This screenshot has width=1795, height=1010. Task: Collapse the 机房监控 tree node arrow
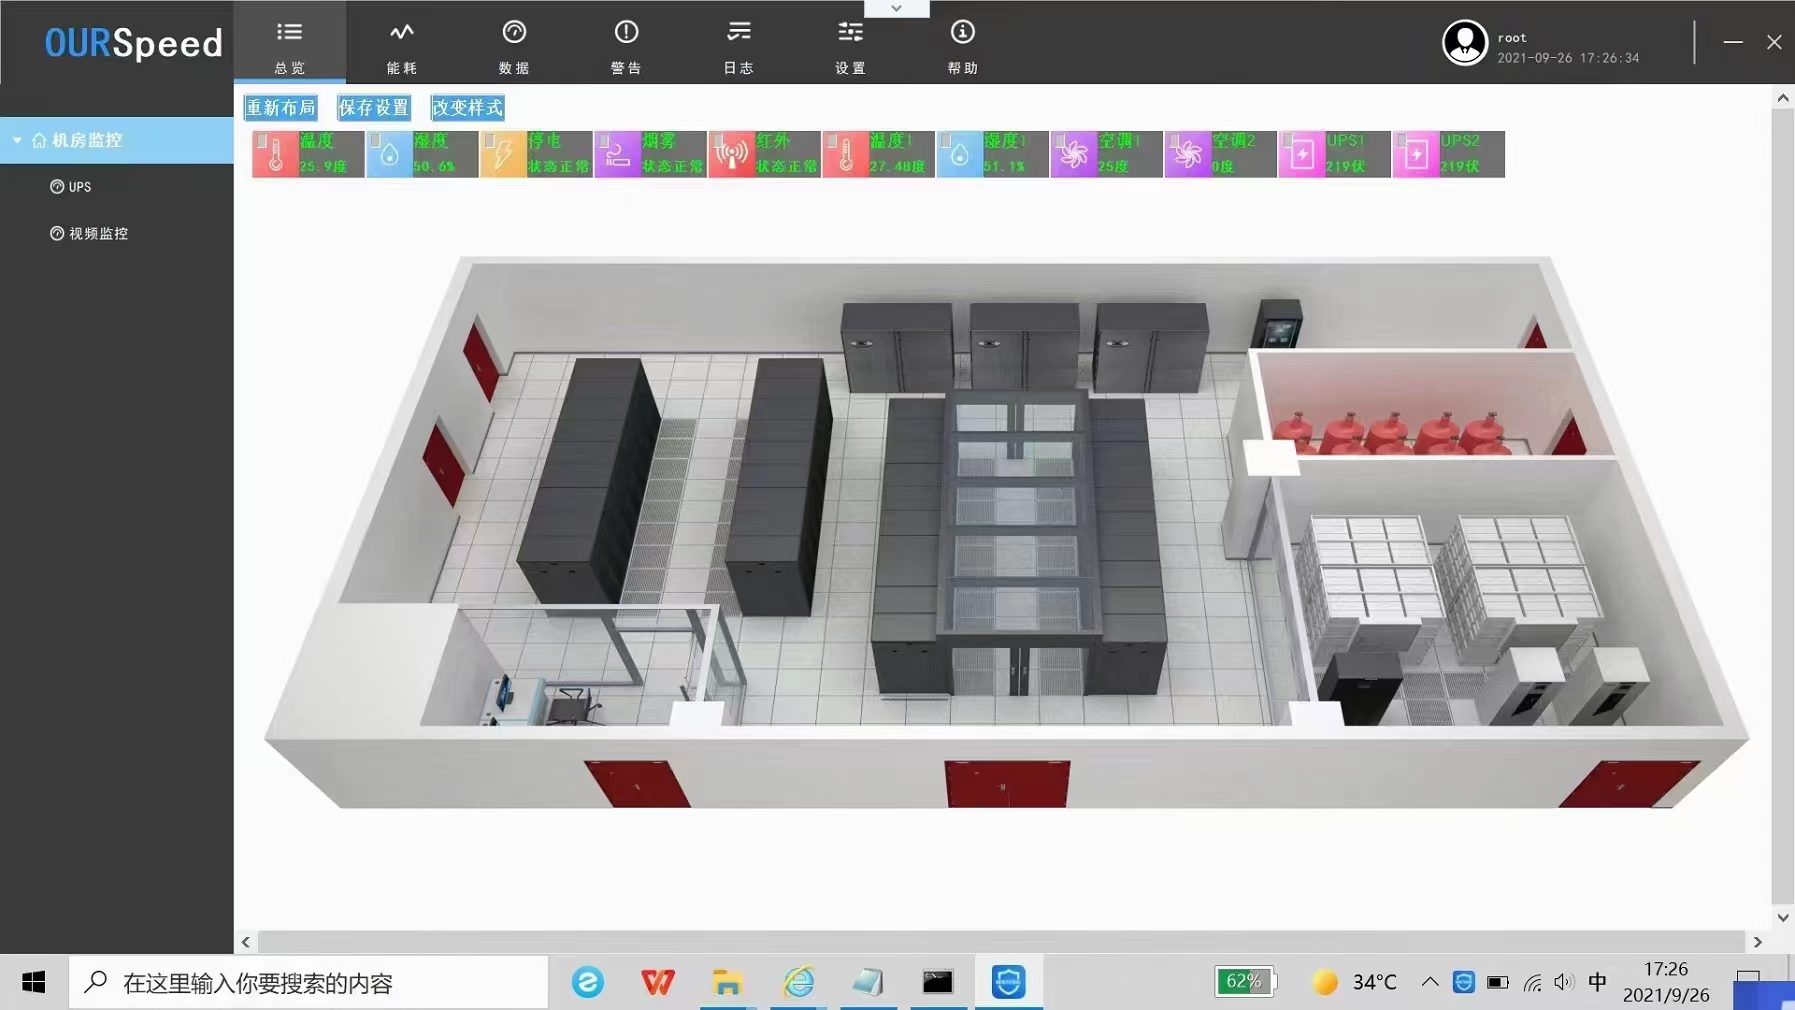click(x=17, y=141)
